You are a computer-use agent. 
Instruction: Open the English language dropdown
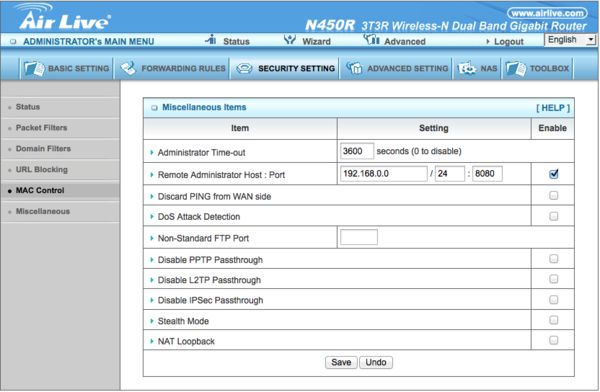tap(570, 40)
